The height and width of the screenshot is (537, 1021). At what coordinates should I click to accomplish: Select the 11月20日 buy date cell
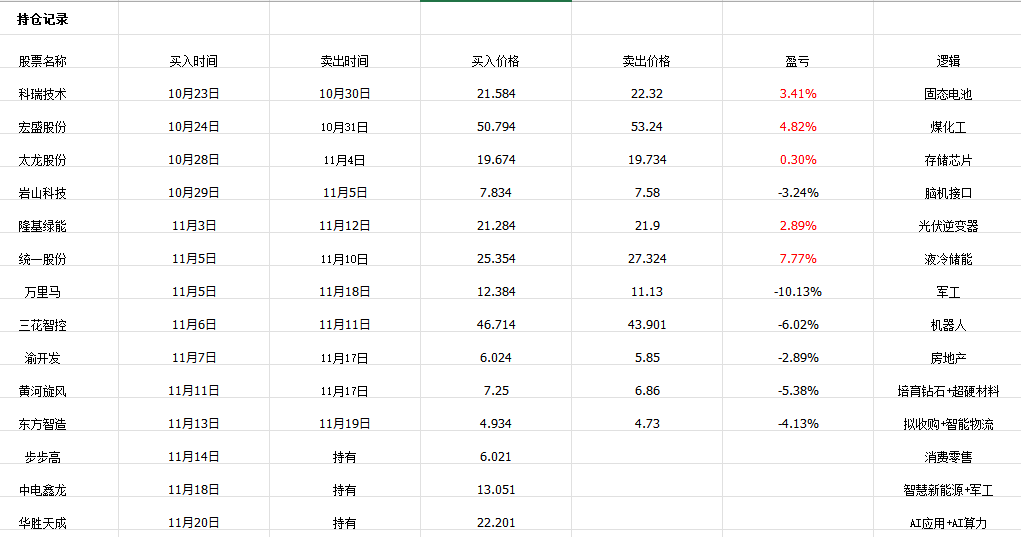pos(193,523)
